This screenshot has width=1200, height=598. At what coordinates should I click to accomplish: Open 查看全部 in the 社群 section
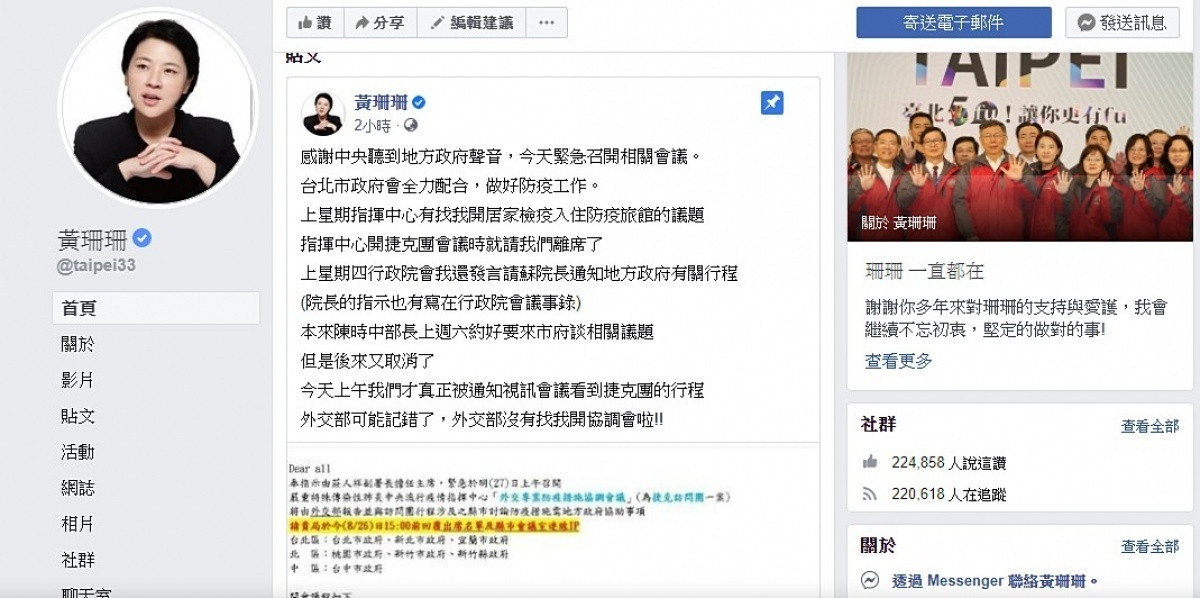click(1150, 426)
